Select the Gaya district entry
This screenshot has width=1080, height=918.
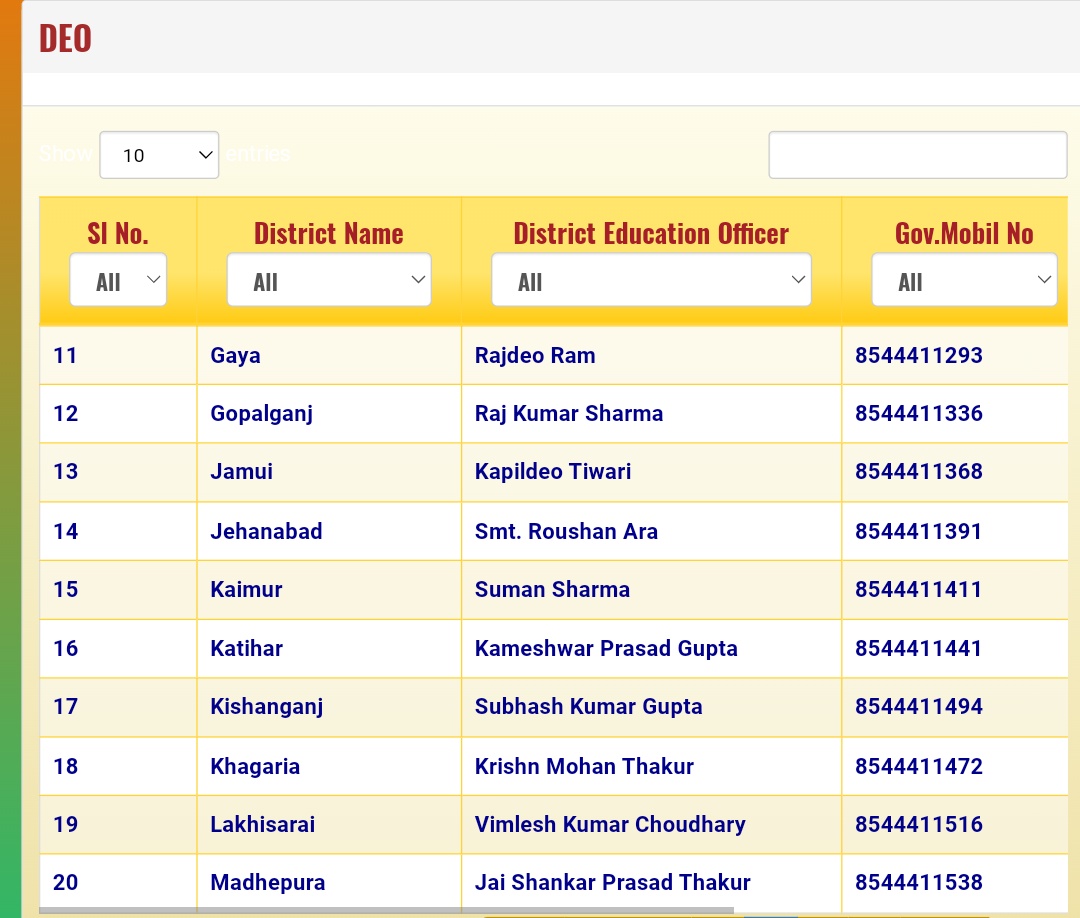point(235,355)
